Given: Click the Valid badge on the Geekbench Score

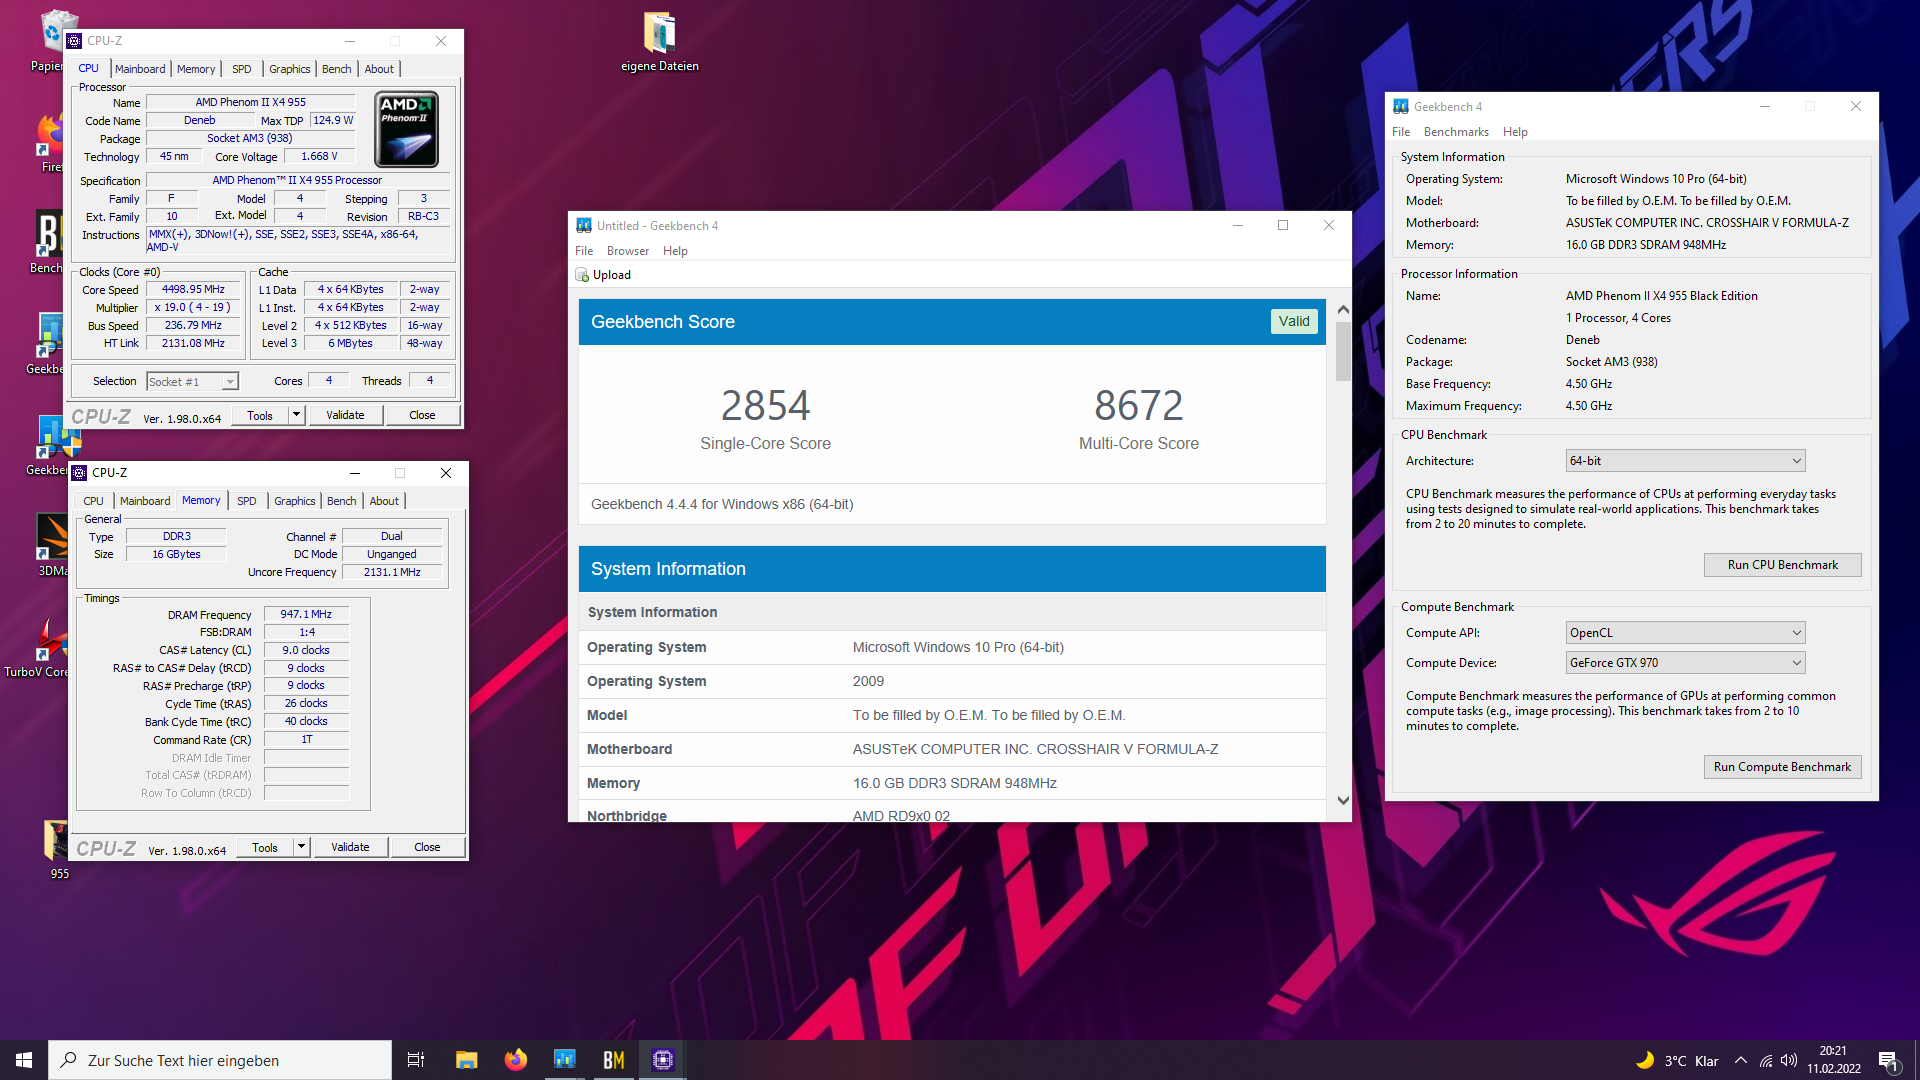Looking at the screenshot, I should coord(1294,321).
